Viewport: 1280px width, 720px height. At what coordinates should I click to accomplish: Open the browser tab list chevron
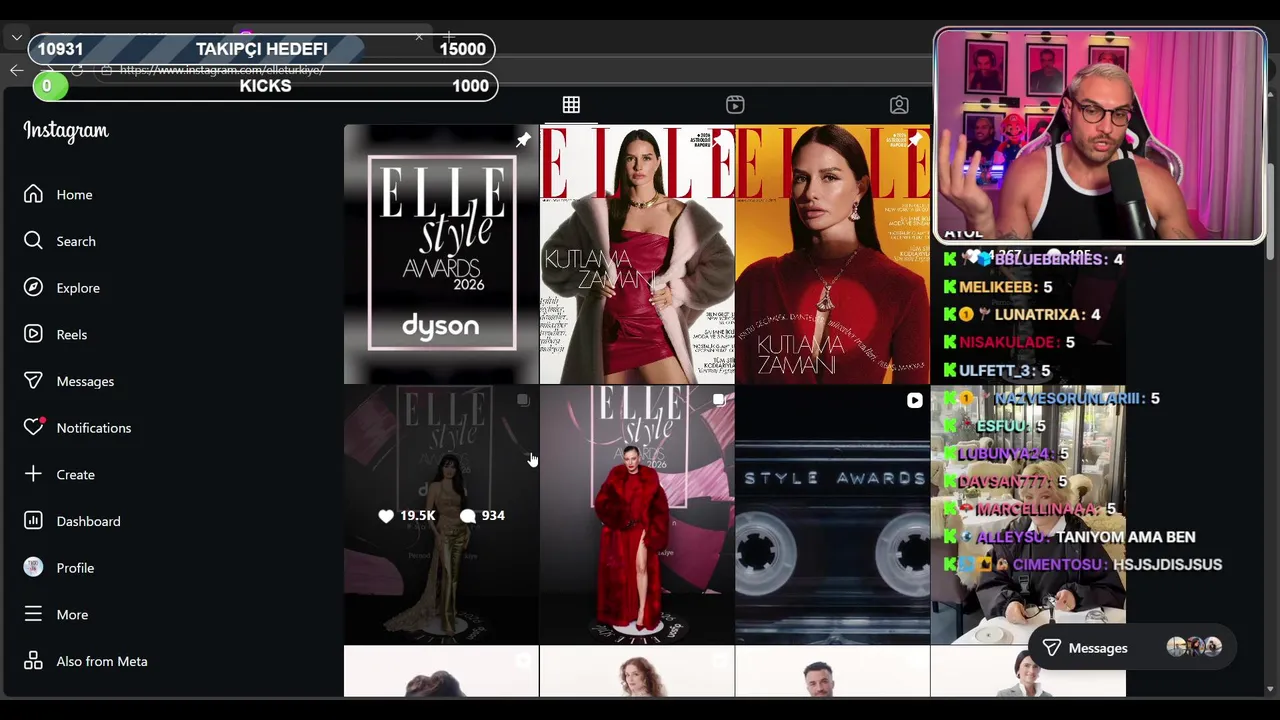(x=16, y=38)
